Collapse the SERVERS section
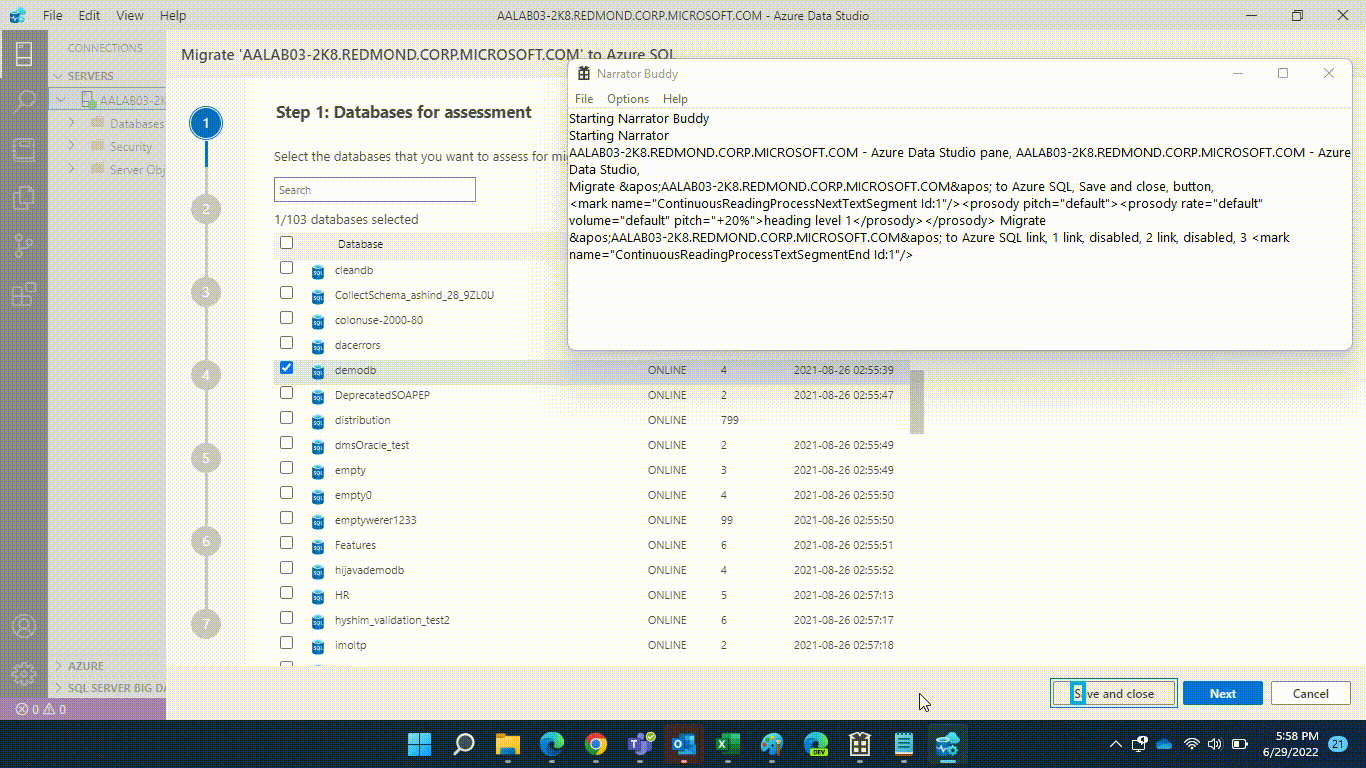The width and height of the screenshot is (1366, 768). point(60,75)
